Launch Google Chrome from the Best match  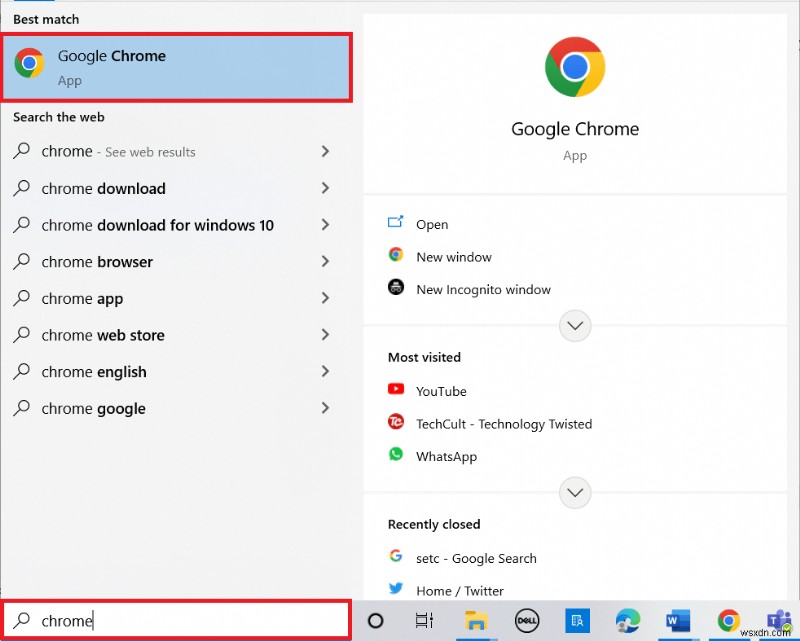[x=177, y=67]
